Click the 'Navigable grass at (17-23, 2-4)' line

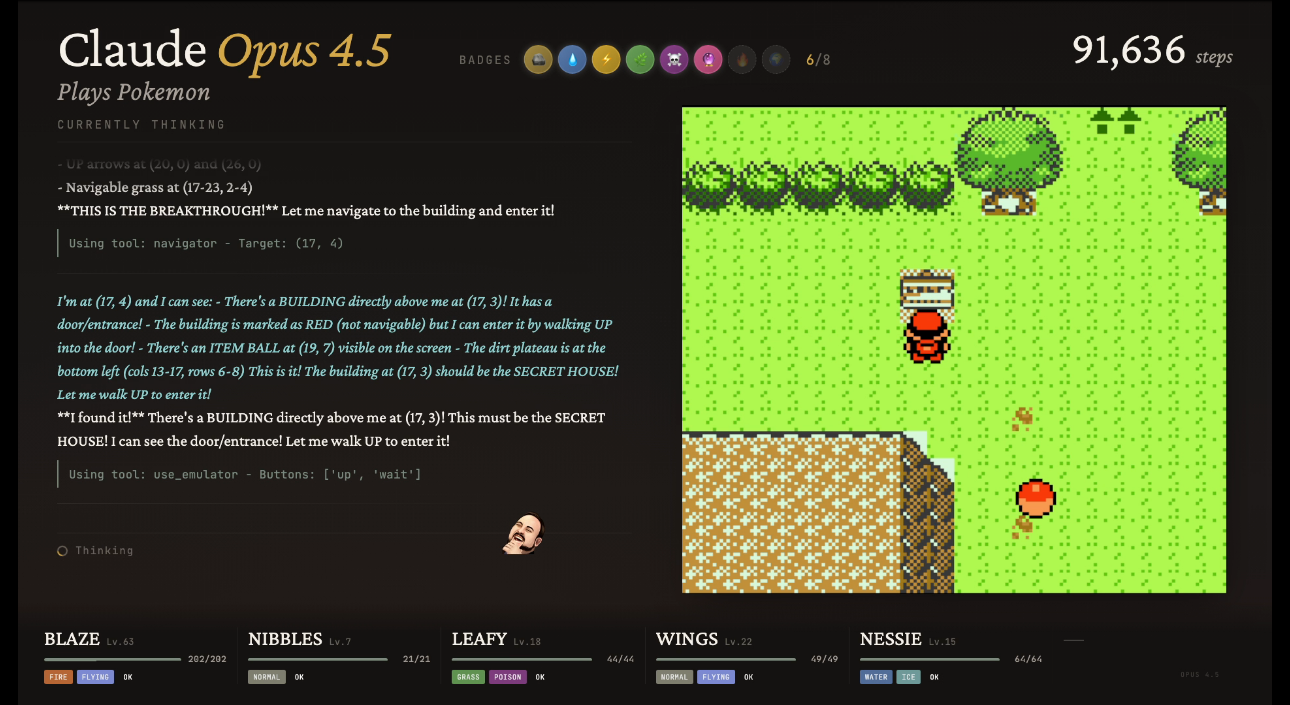pos(155,187)
